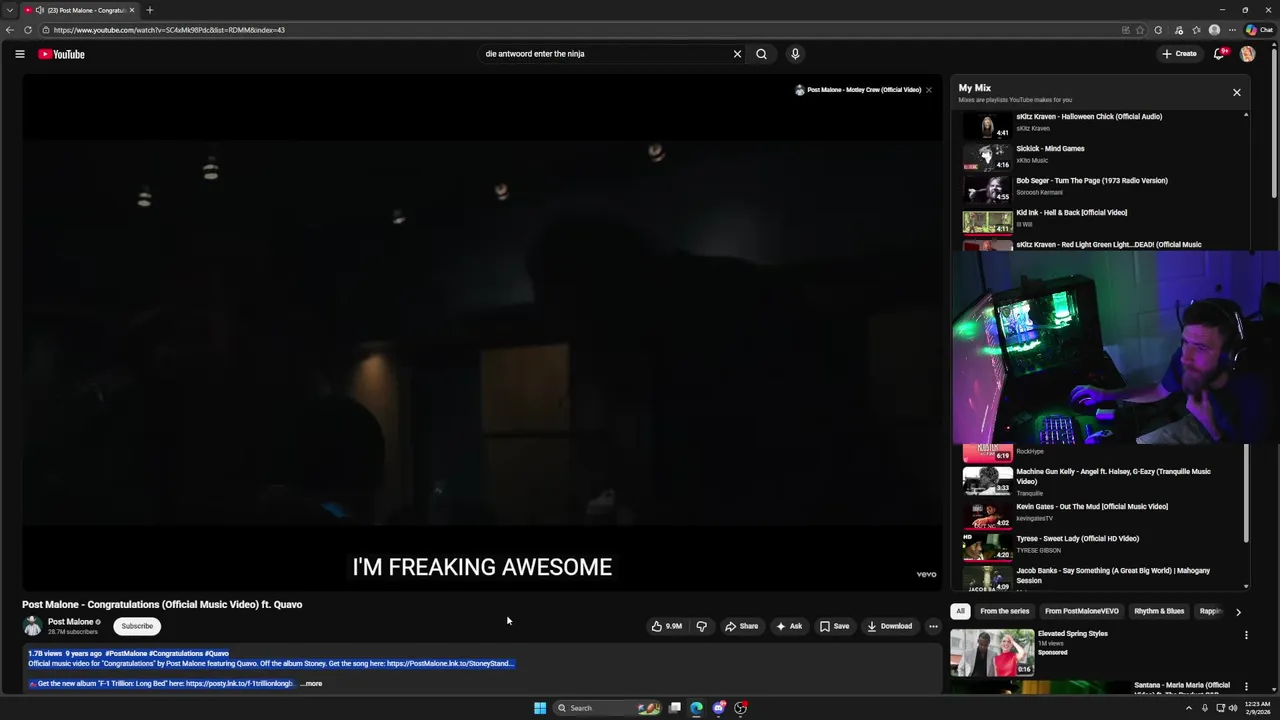Subscribe to Post Malone channel
Viewport: 1280px width, 720px height.
tap(137, 626)
